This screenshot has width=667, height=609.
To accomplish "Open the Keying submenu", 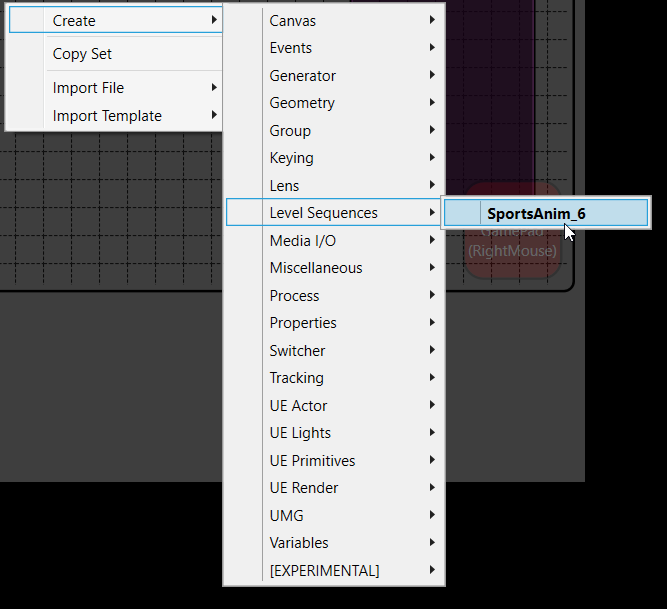I will 291,158.
